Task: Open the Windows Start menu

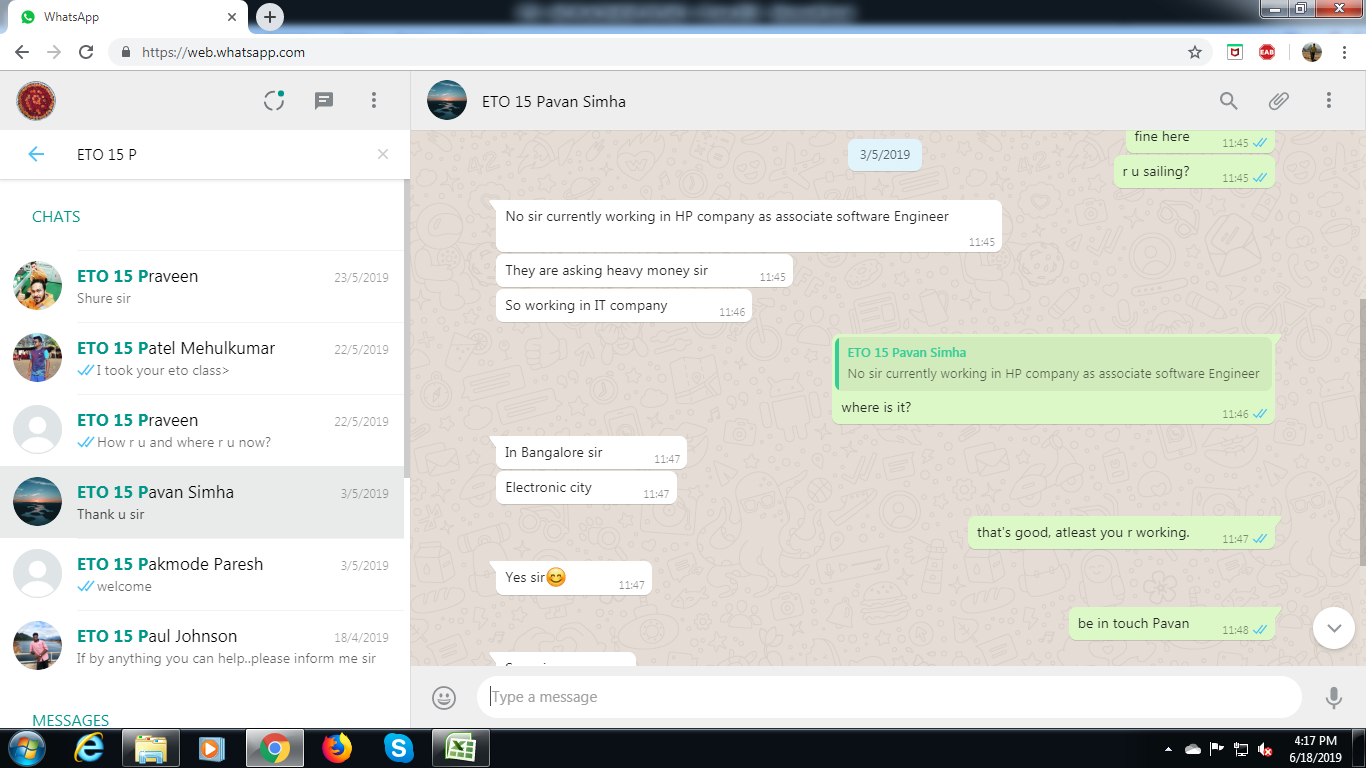Action: 26,748
